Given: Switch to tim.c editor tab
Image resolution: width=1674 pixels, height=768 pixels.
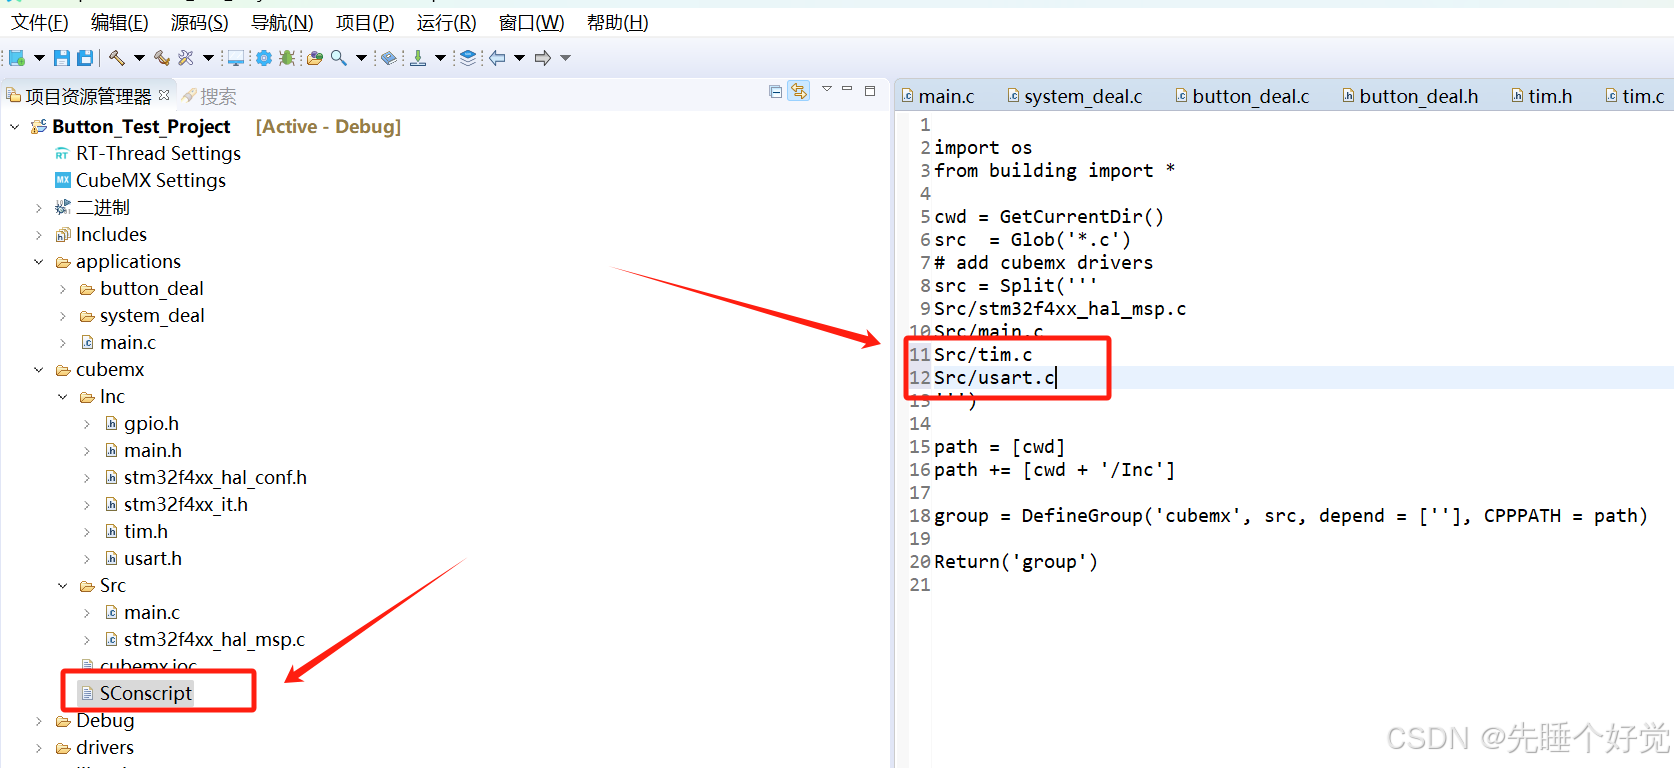Looking at the screenshot, I should [x=1635, y=96].
